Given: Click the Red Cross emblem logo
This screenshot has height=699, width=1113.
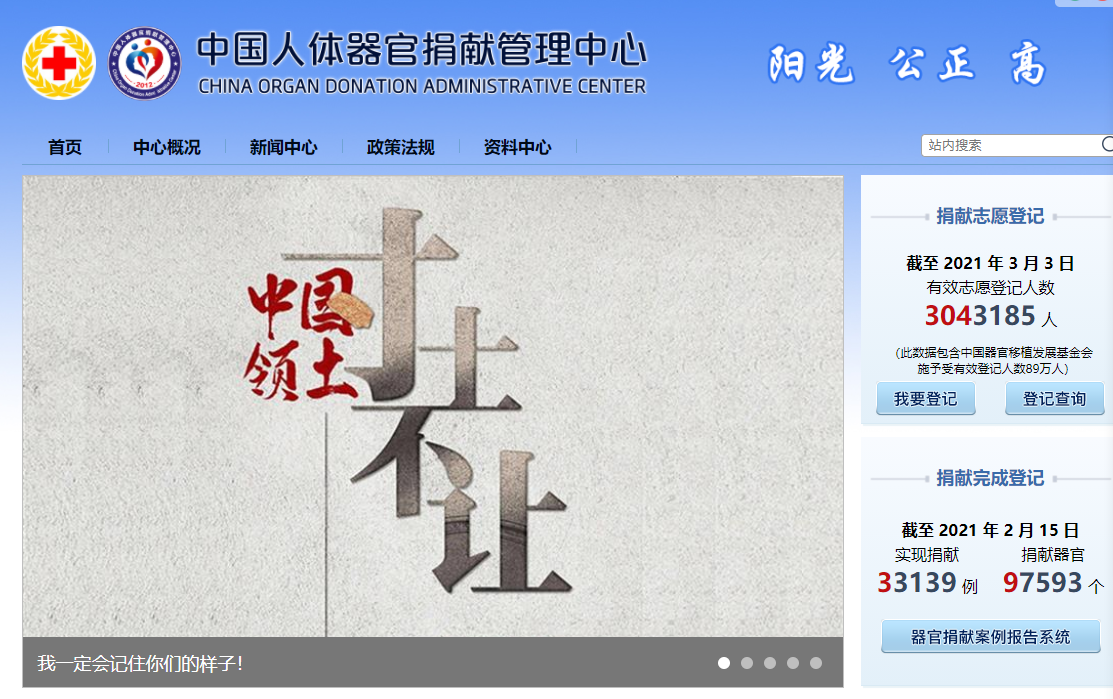Looking at the screenshot, I should [59, 63].
